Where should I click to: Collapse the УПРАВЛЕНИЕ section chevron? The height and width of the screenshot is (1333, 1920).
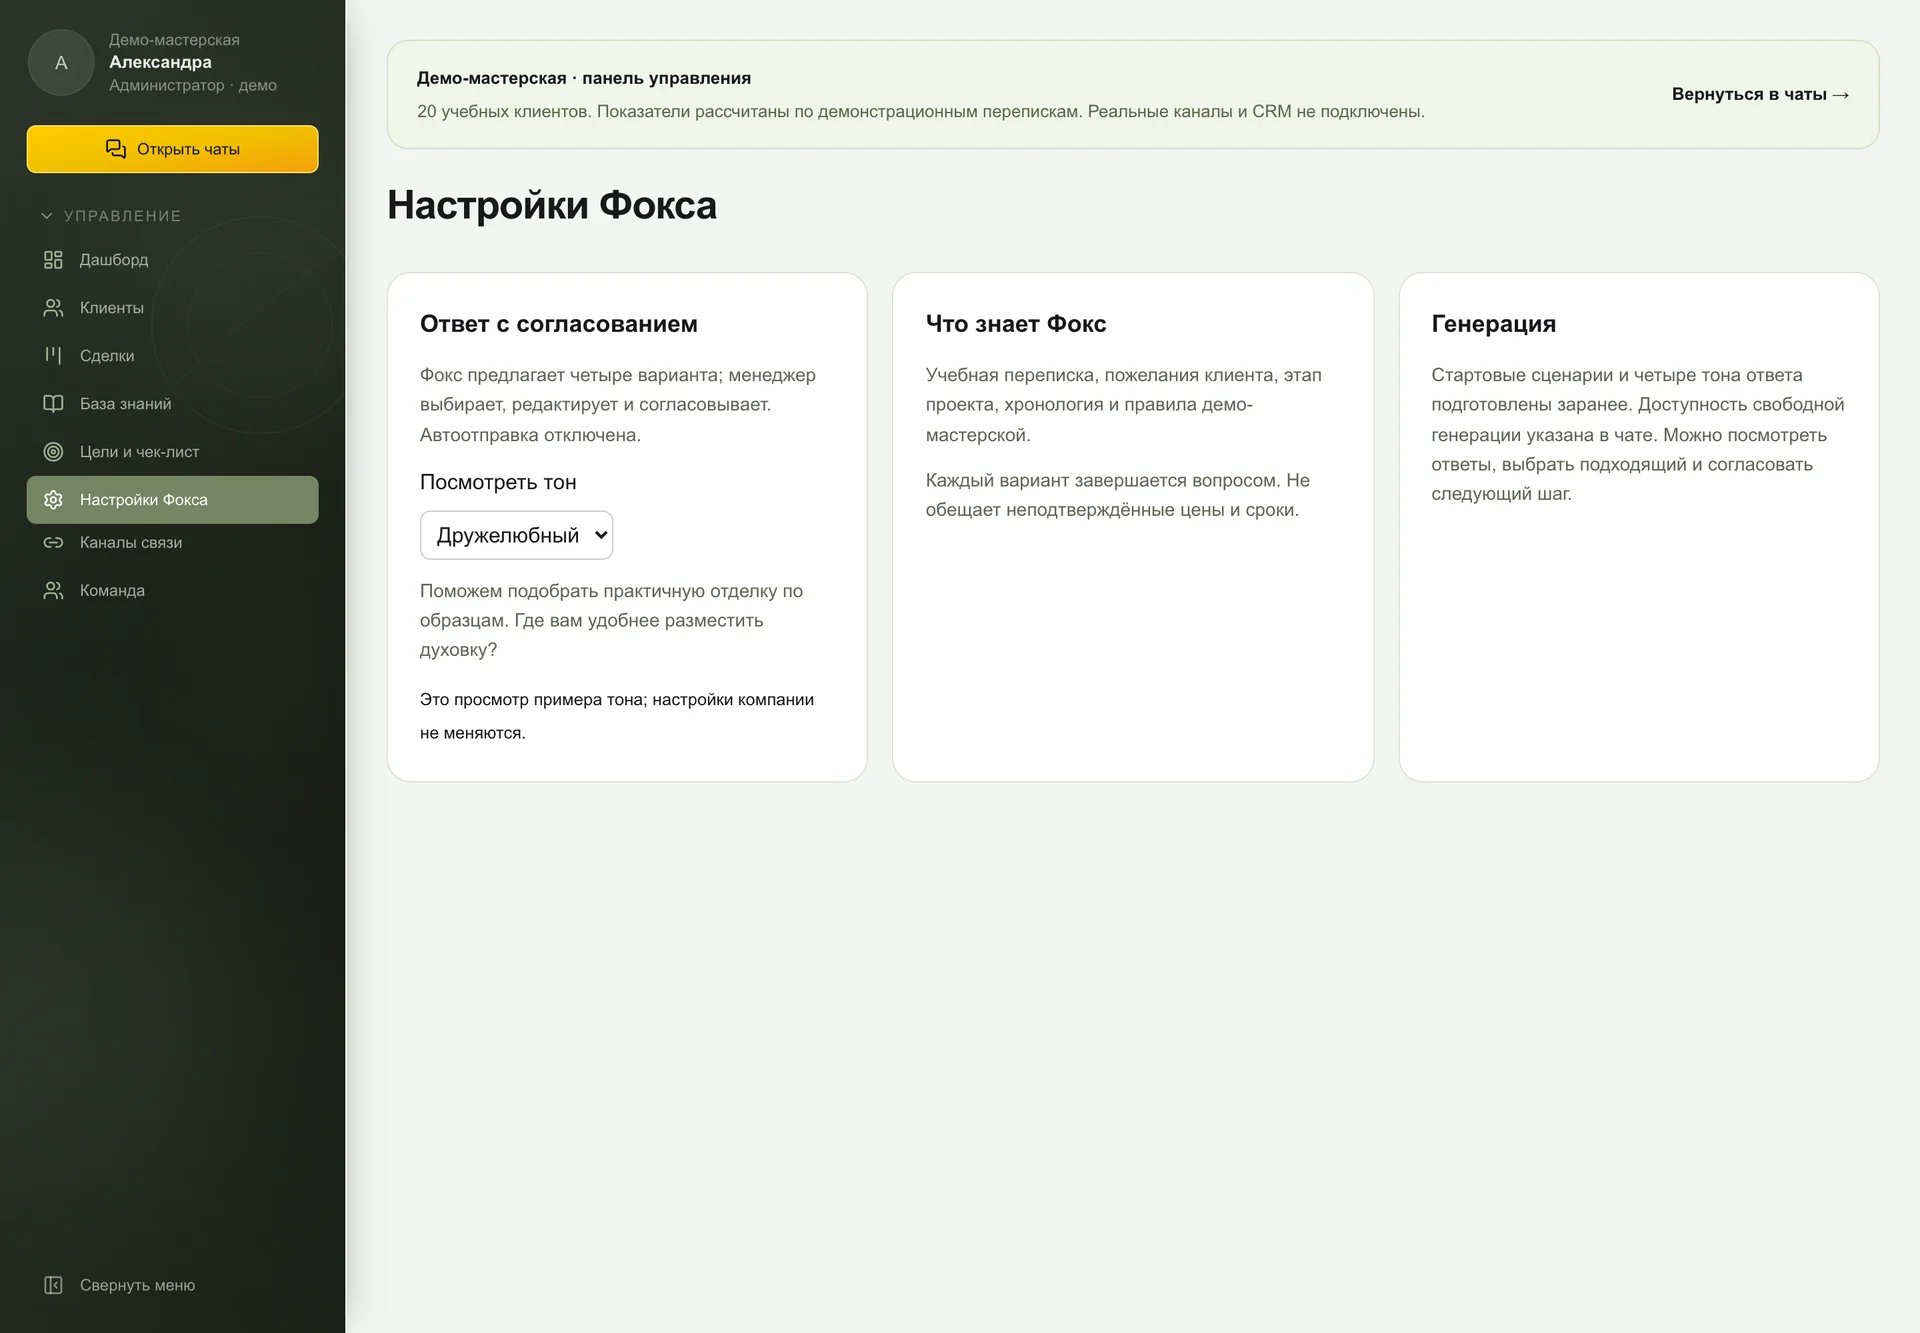click(46, 216)
